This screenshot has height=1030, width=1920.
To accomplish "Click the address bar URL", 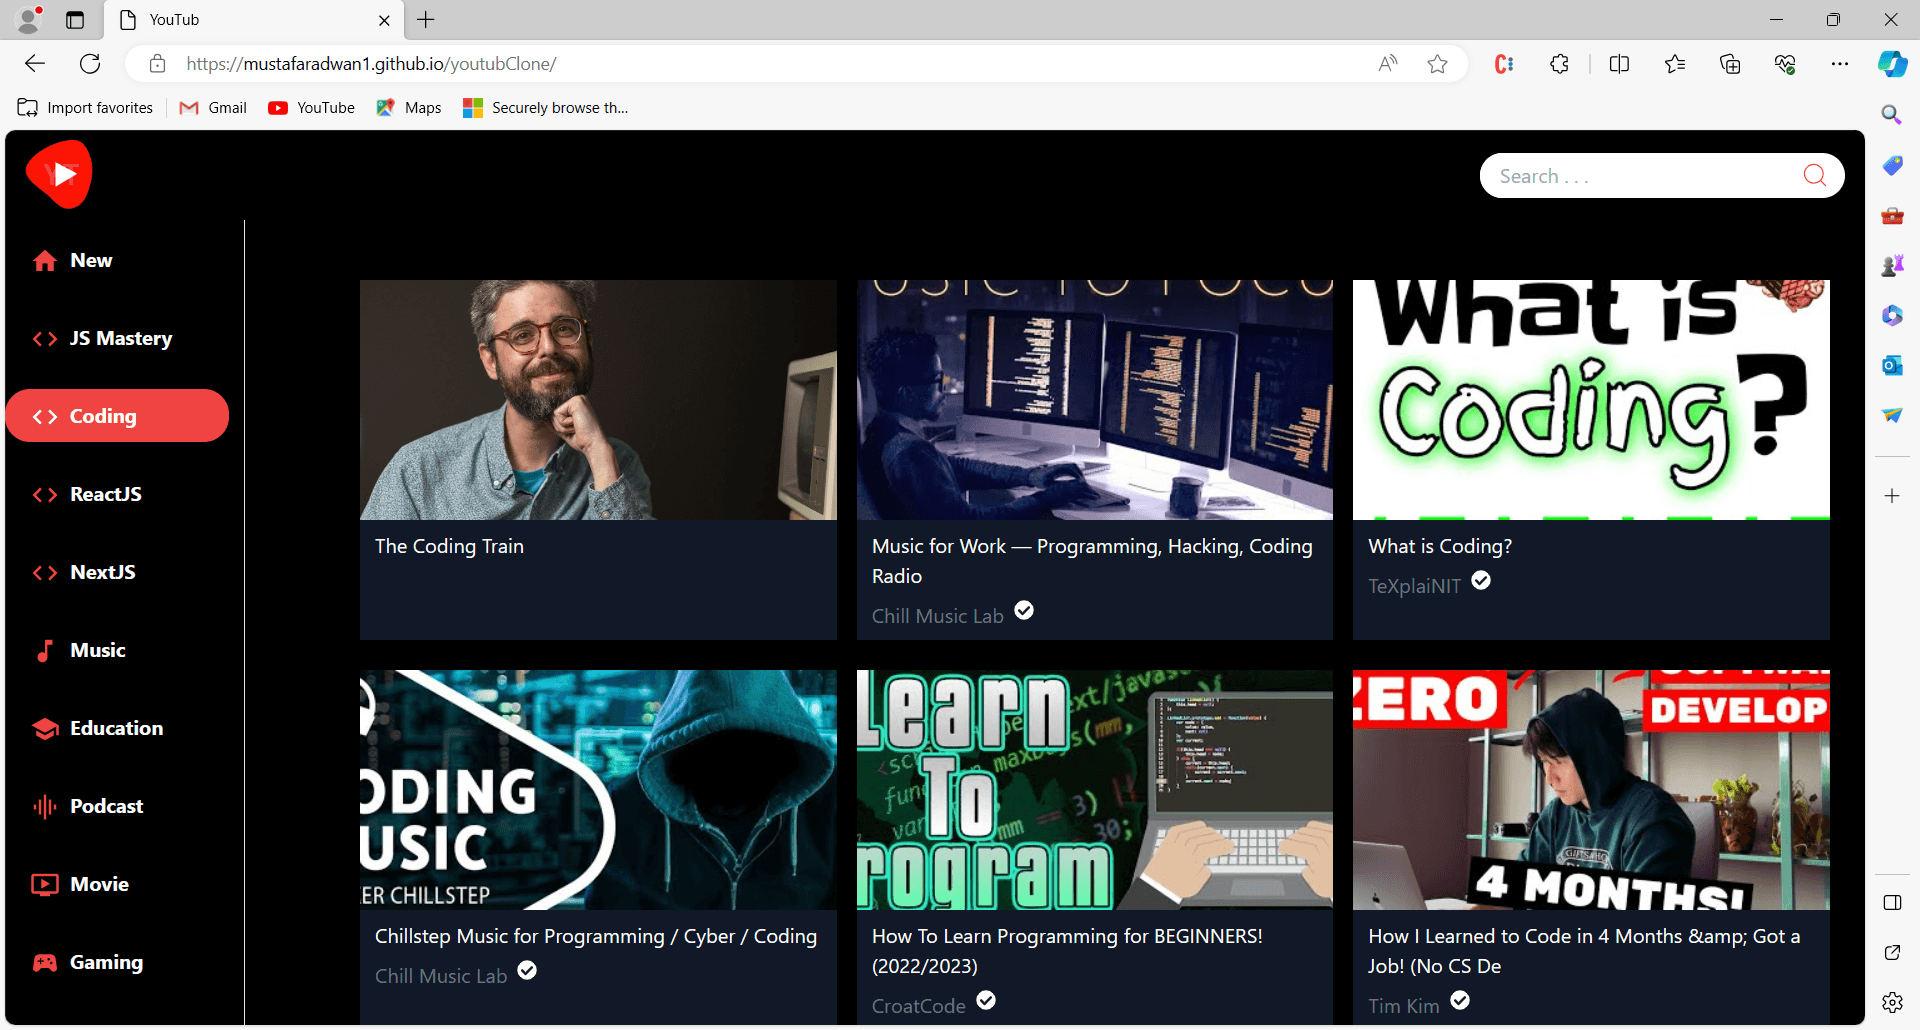I will coord(371,64).
